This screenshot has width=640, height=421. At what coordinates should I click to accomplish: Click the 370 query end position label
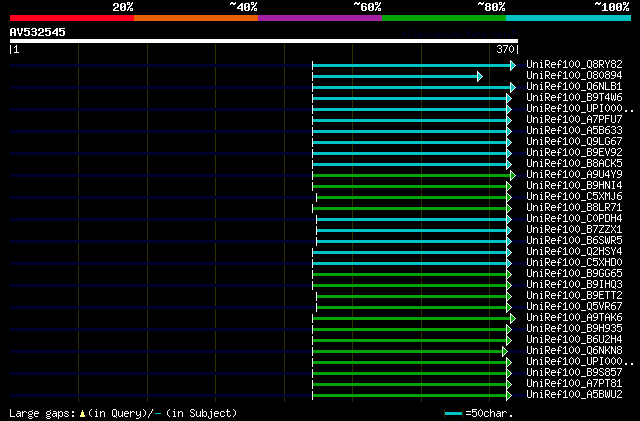(x=505, y=49)
